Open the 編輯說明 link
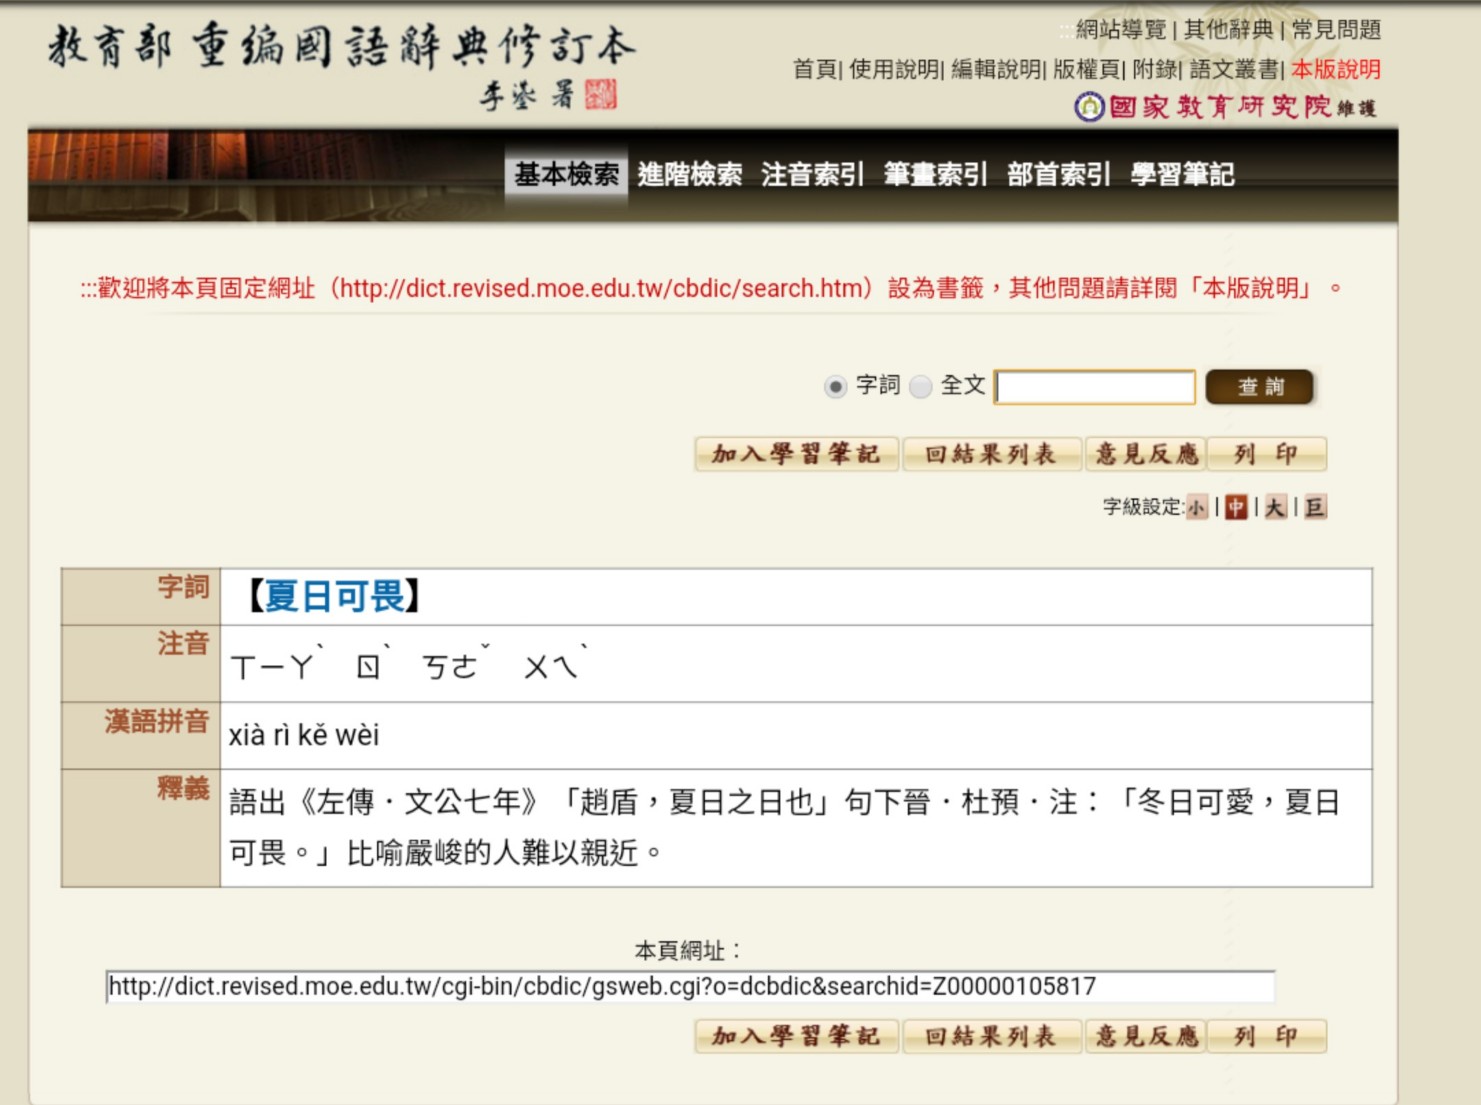Image resolution: width=1481 pixels, height=1105 pixels. tap(996, 69)
